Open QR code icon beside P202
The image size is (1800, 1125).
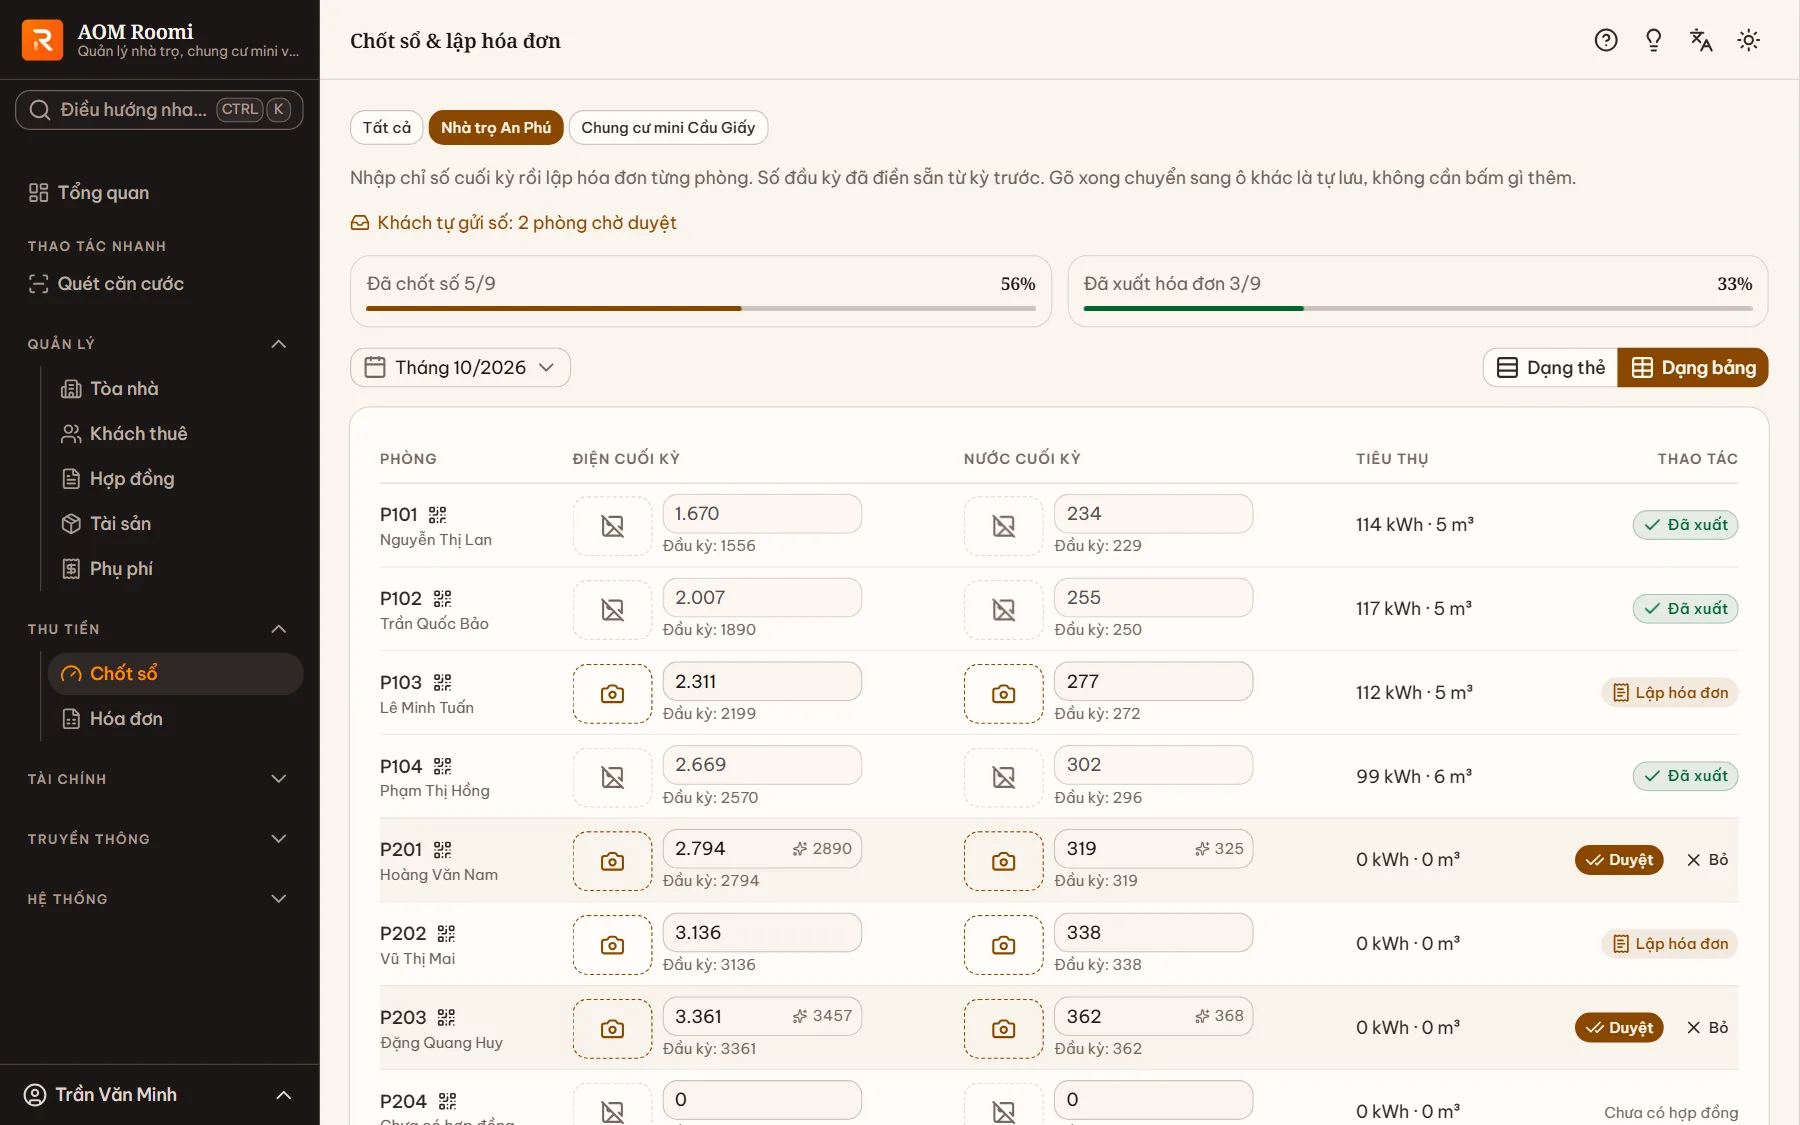(446, 933)
